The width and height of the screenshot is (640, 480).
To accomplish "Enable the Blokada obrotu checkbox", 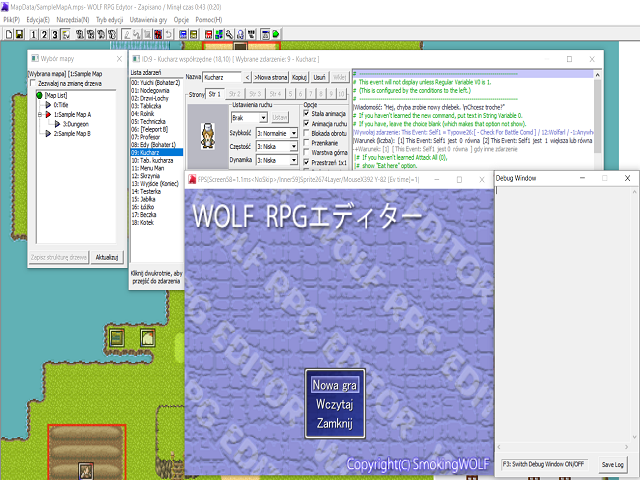I will click(x=307, y=133).
